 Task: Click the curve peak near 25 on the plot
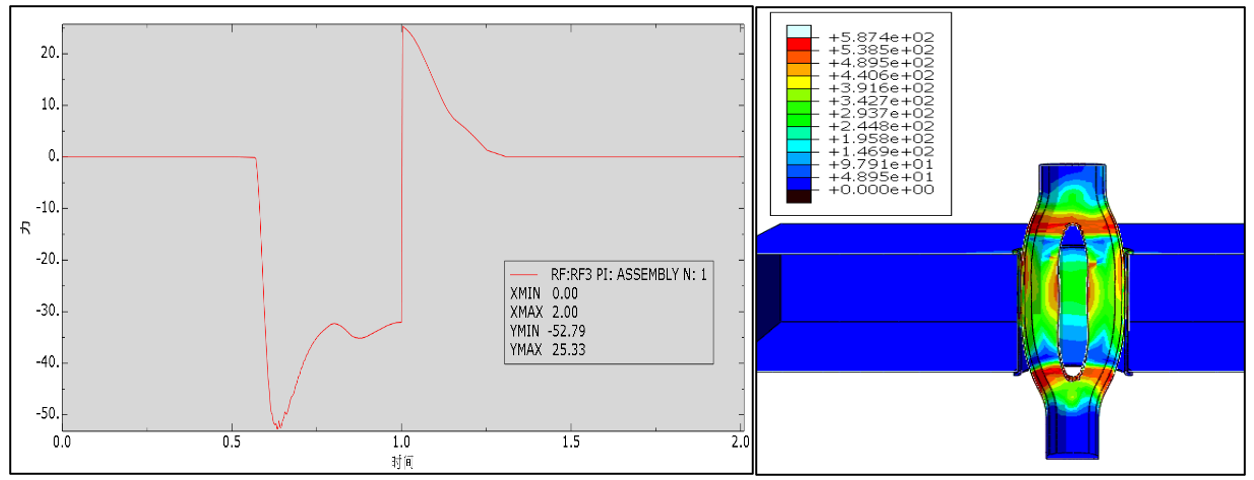[402, 27]
